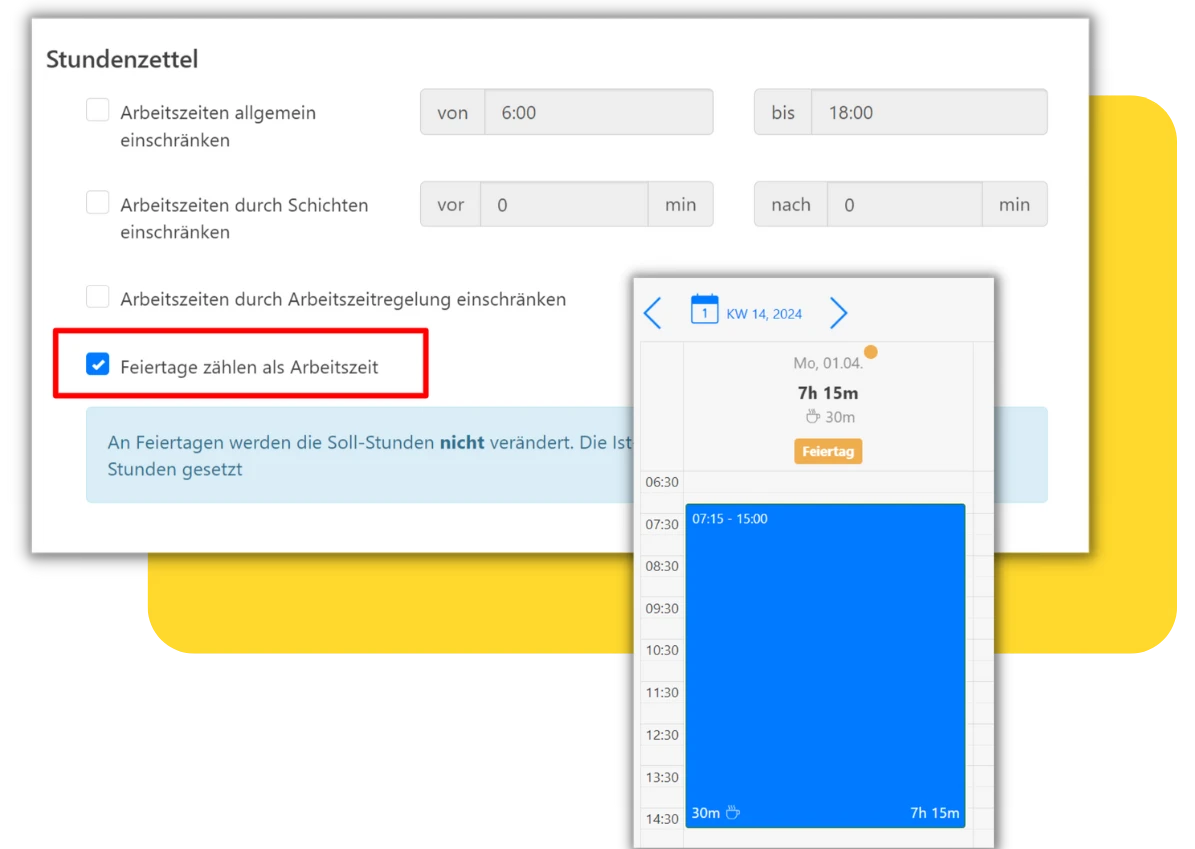The width and height of the screenshot is (1195, 849).
Task: Uncheck Feiertage zählen als Arbeitszeit
Action: (98, 364)
